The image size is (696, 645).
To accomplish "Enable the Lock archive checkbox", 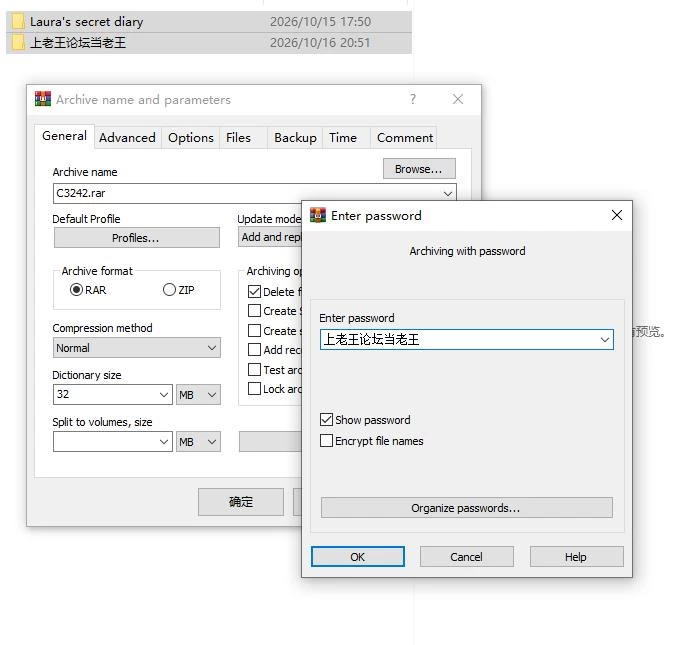I will pos(254,389).
